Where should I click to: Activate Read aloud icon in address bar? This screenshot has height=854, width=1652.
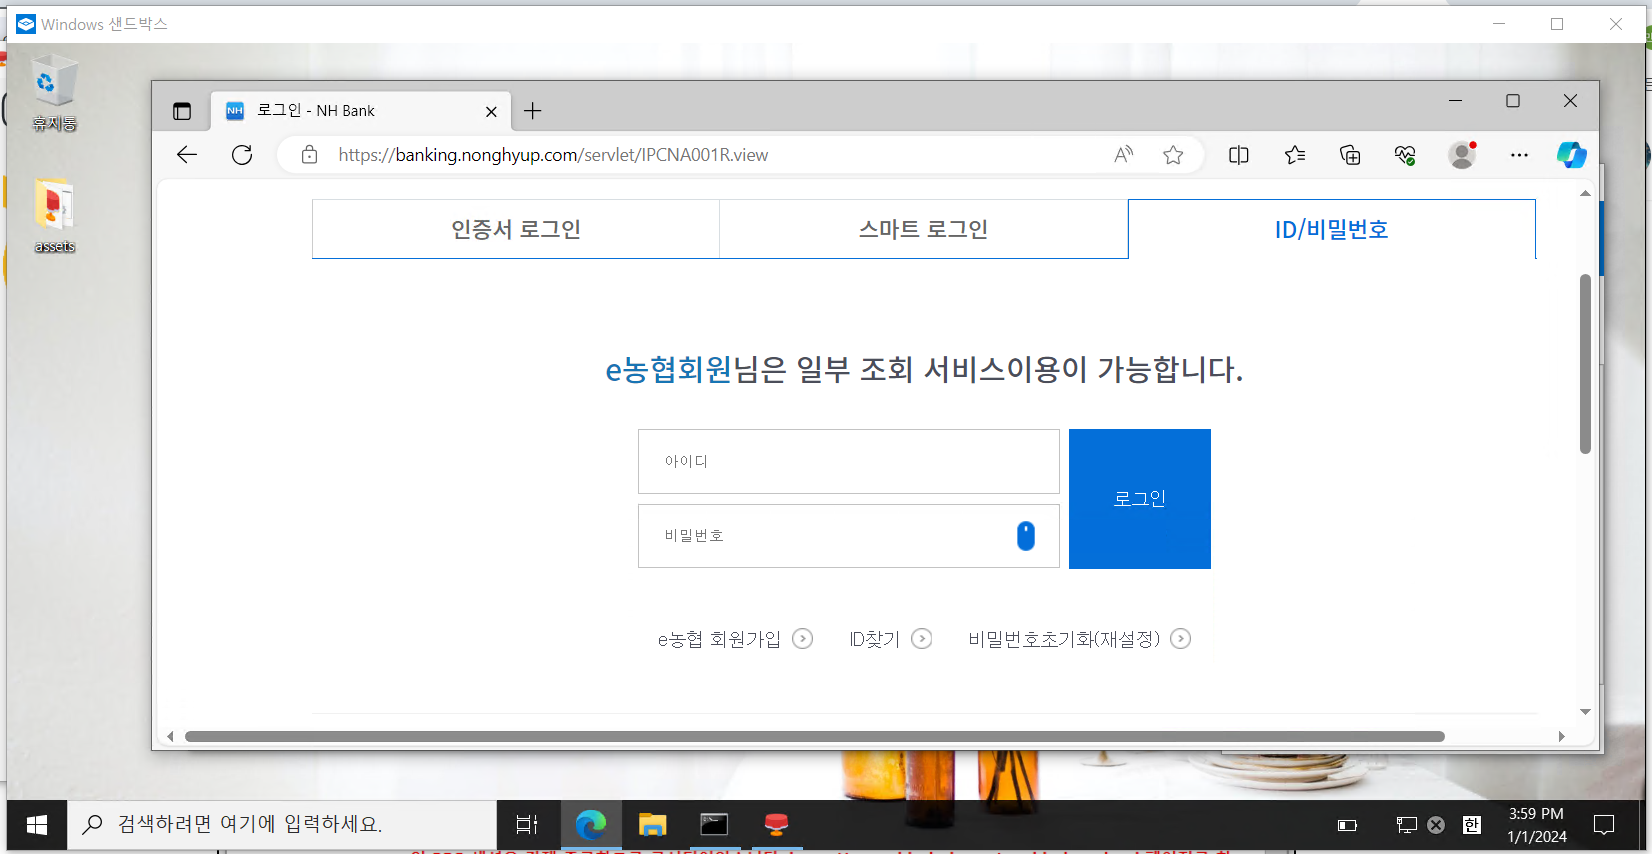pos(1124,155)
